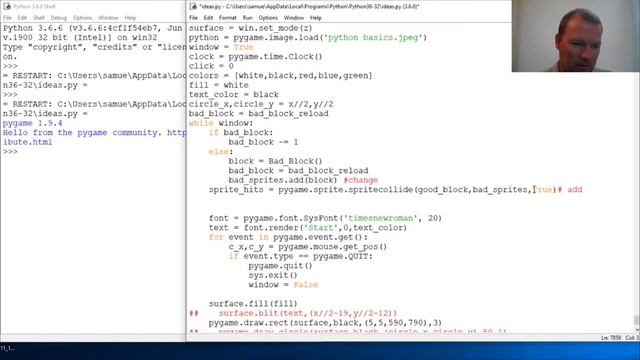This screenshot has width=640, height=360.
Task: Click 'block = Bad_Block()' line
Action: [x=276, y=161]
